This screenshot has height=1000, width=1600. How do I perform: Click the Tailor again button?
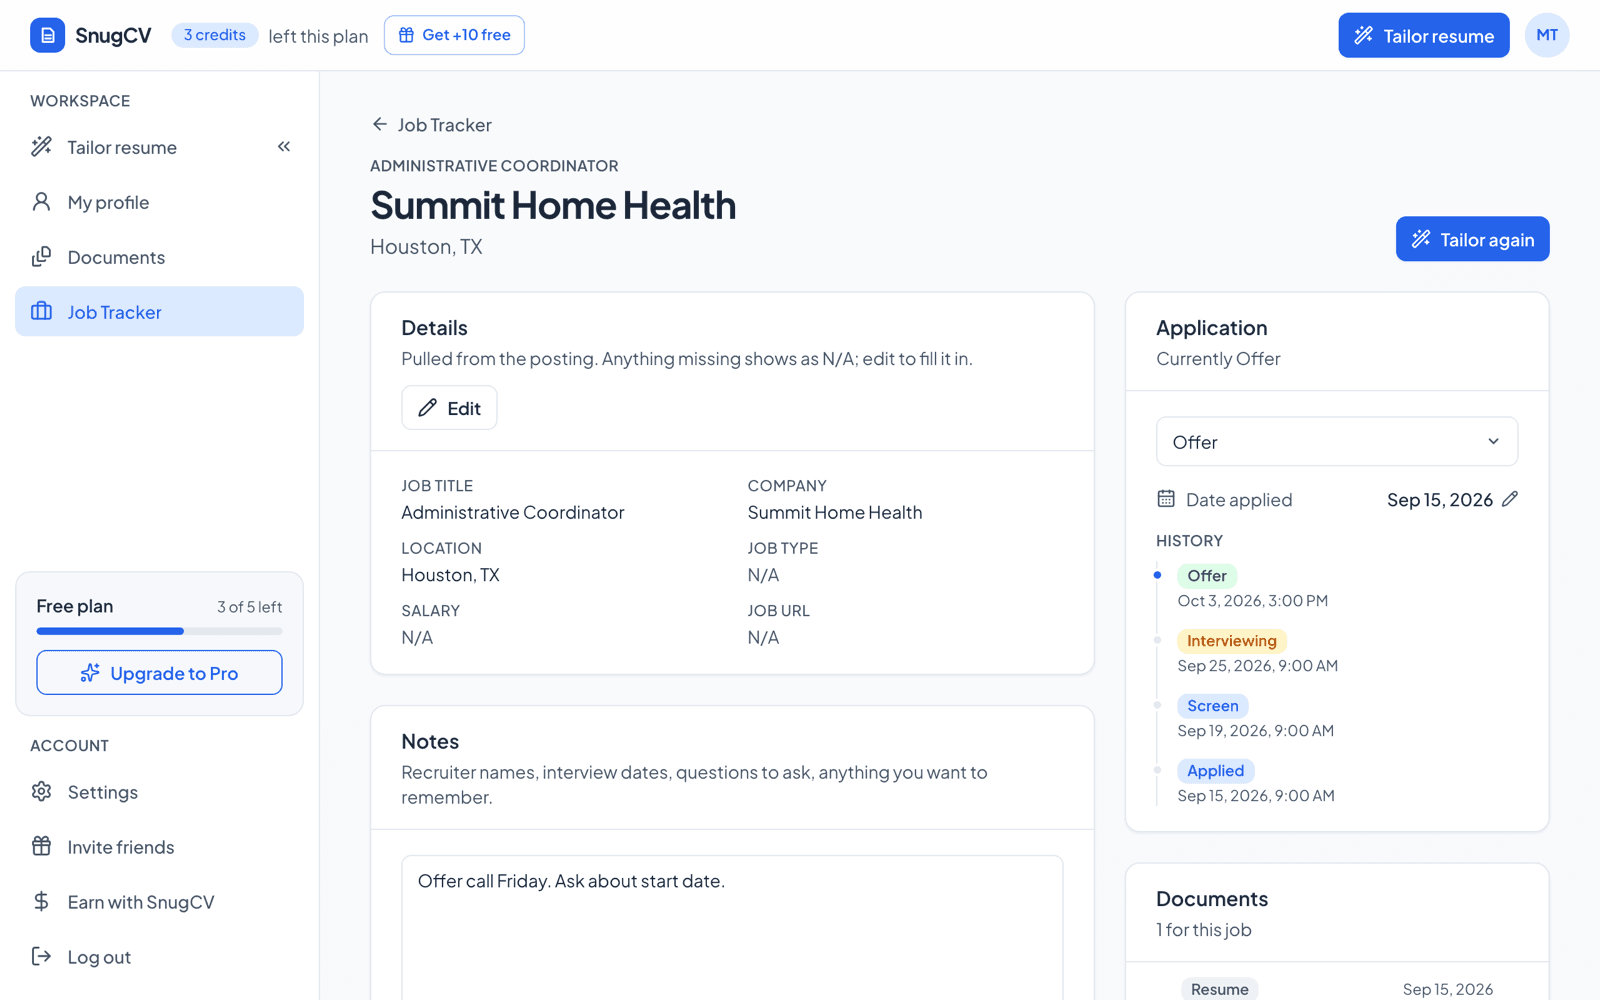pyautogui.click(x=1473, y=239)
